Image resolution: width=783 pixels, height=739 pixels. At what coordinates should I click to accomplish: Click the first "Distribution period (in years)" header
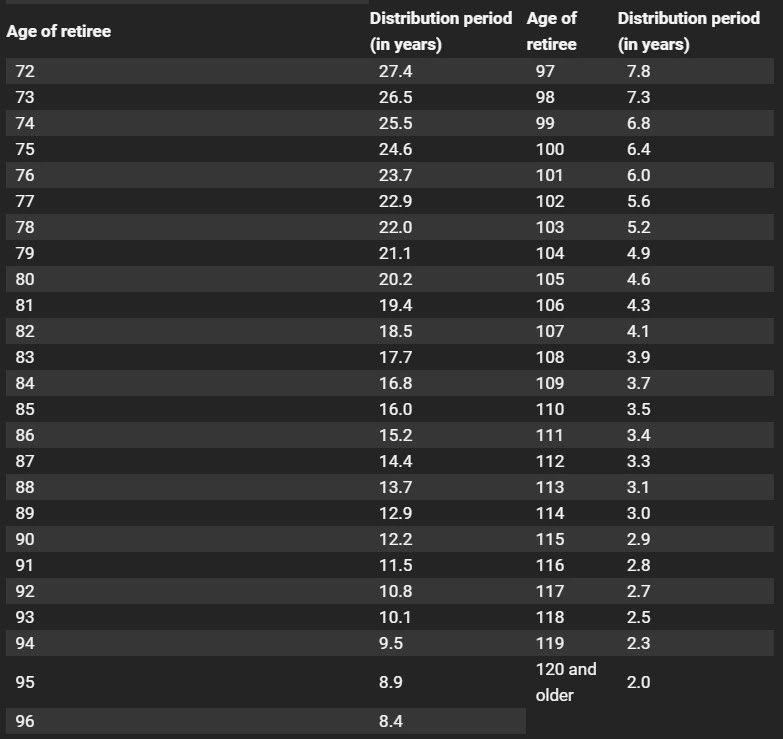point(440,31)
